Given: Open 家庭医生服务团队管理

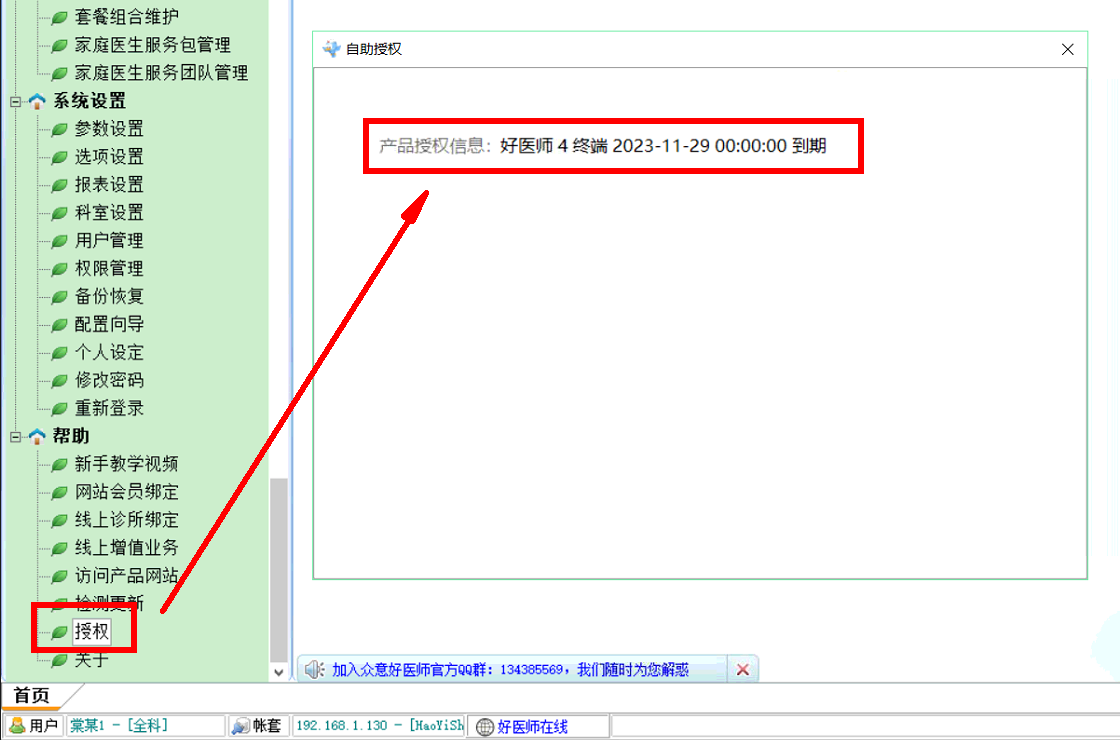Looking at the screenshot, I should 161,73.
